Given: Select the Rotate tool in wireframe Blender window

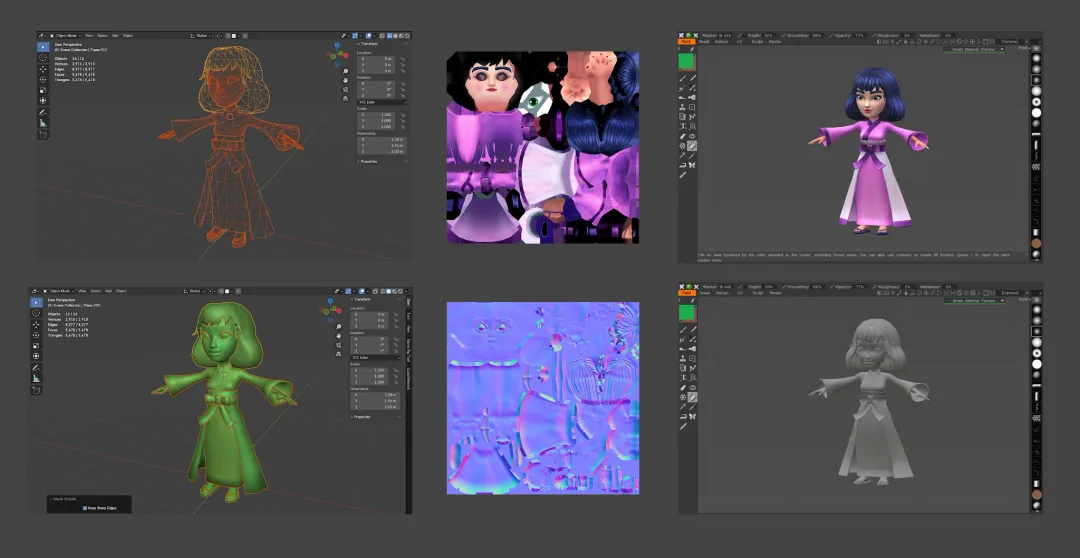Looking at the screenshot, I should [x=43, y=79].
